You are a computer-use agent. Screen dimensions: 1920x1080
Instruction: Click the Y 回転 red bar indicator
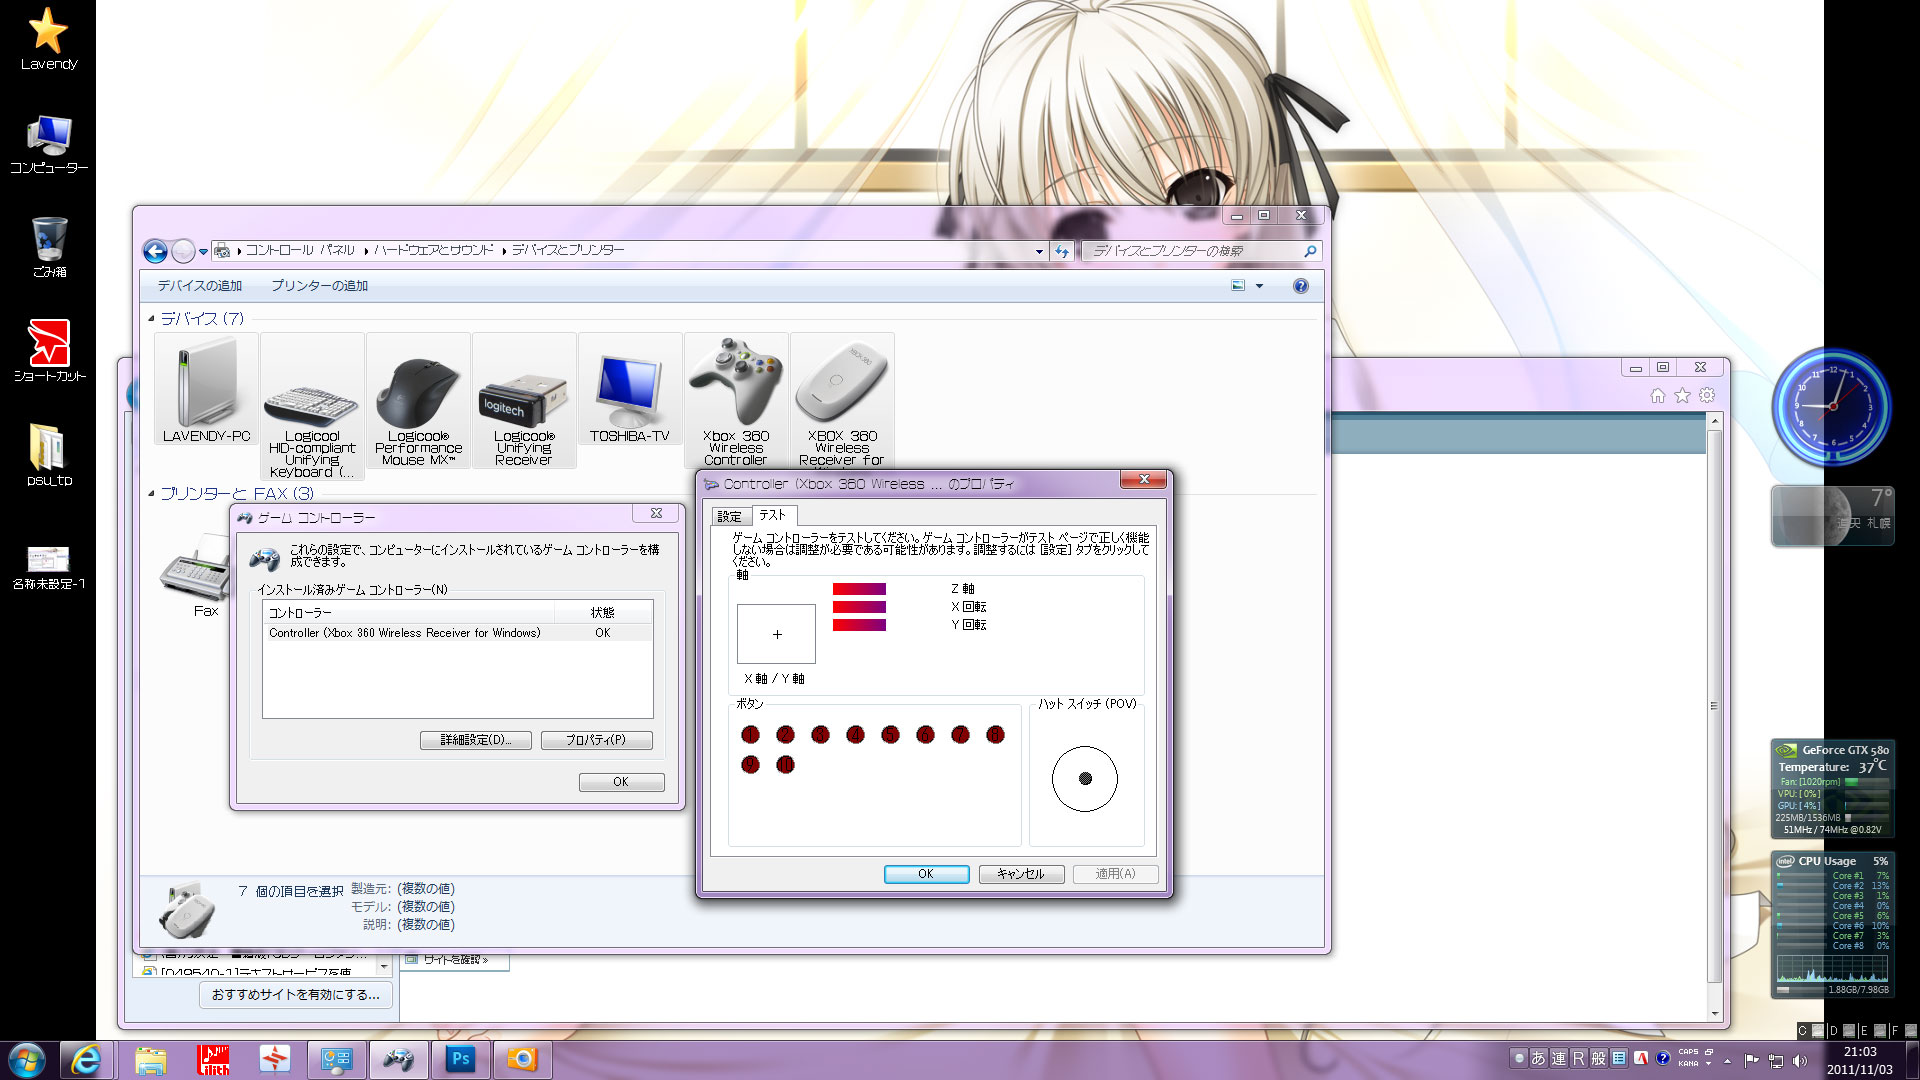pos(859,625)
